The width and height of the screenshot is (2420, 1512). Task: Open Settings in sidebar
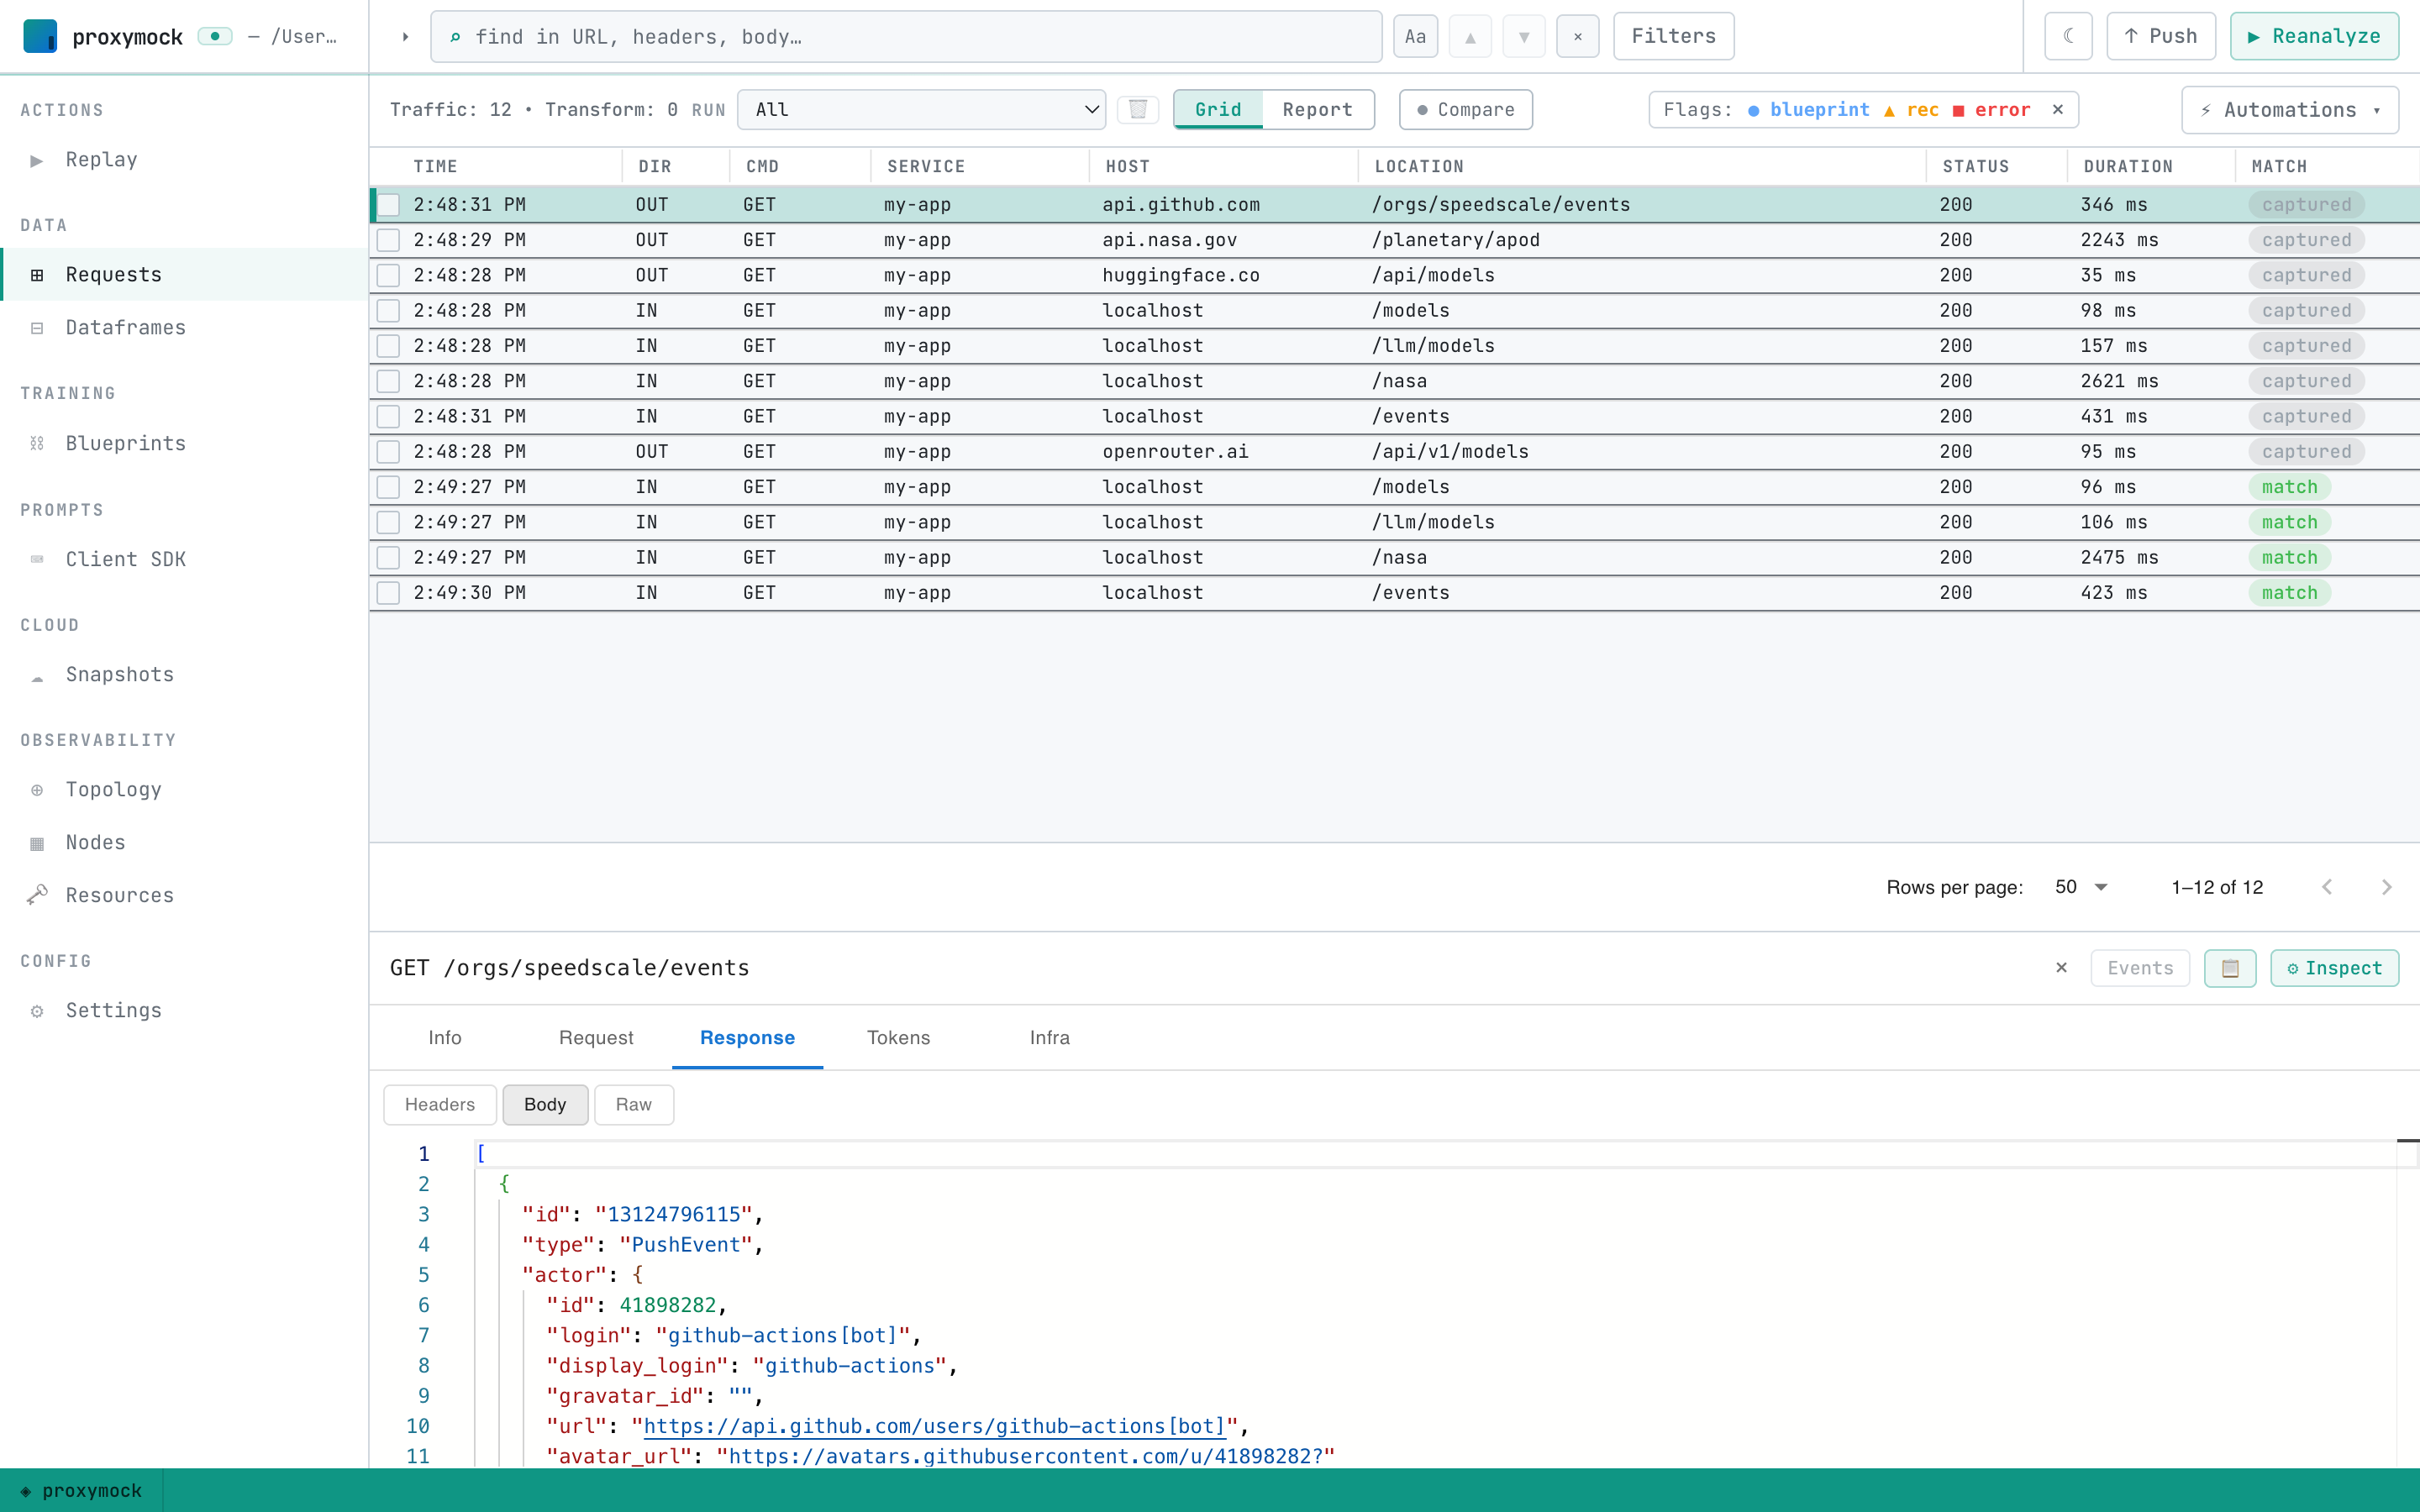tap(184, 1010)
